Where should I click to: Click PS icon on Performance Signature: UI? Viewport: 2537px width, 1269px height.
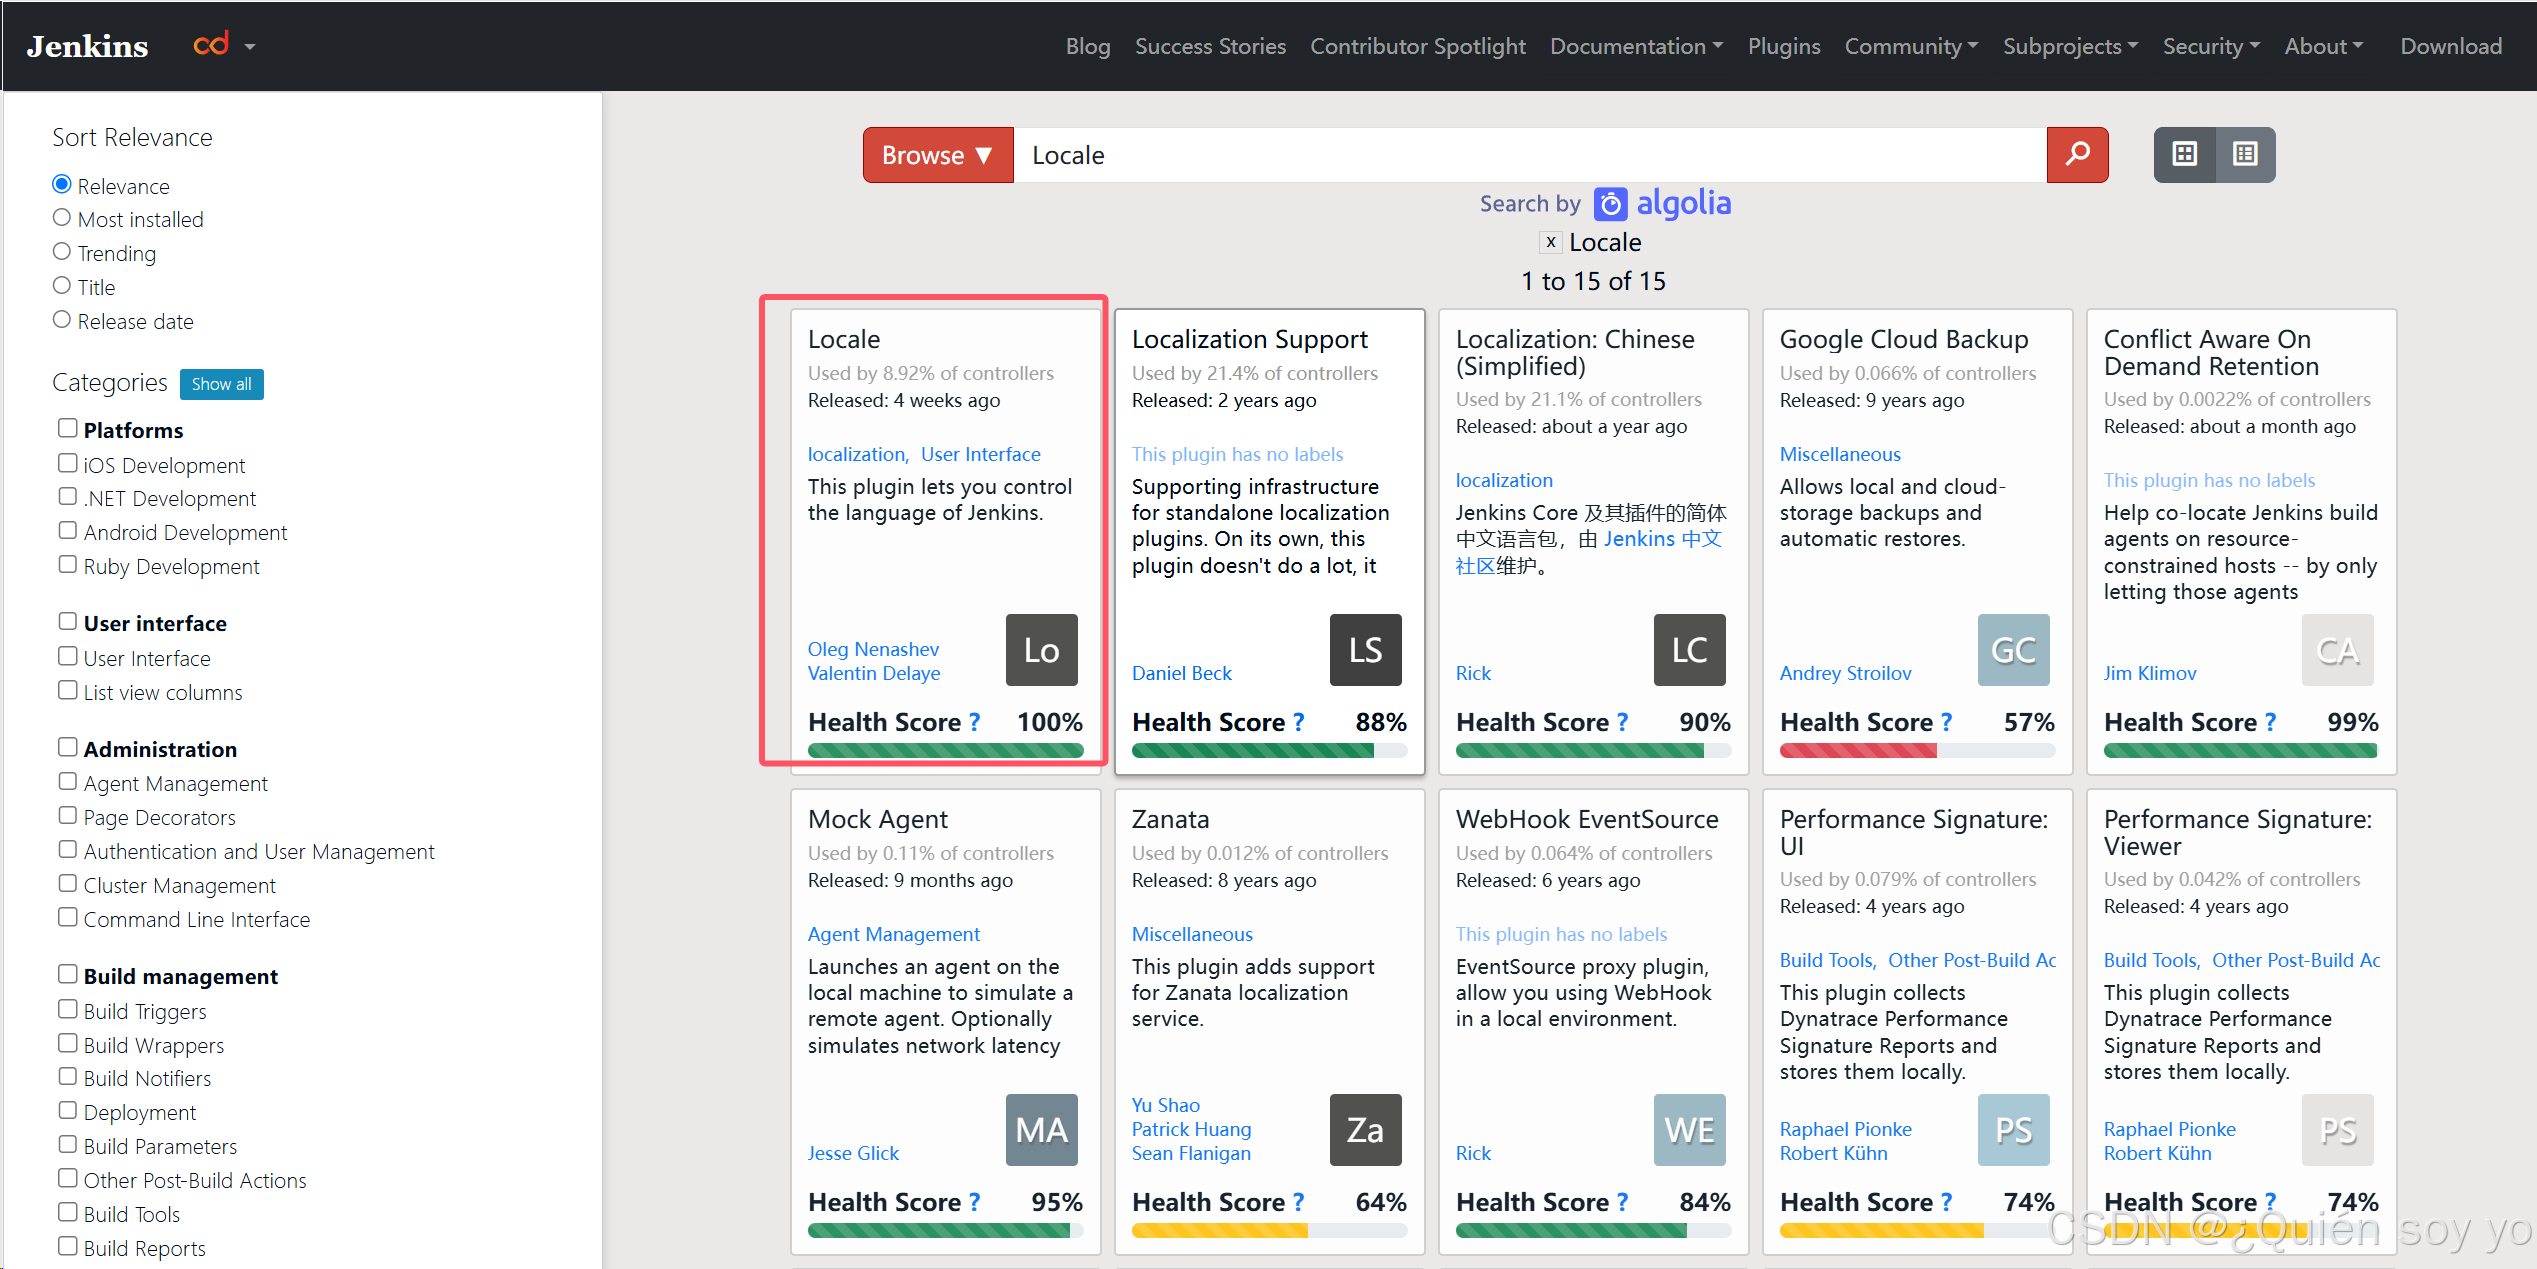click(x=2013, y=1130)
